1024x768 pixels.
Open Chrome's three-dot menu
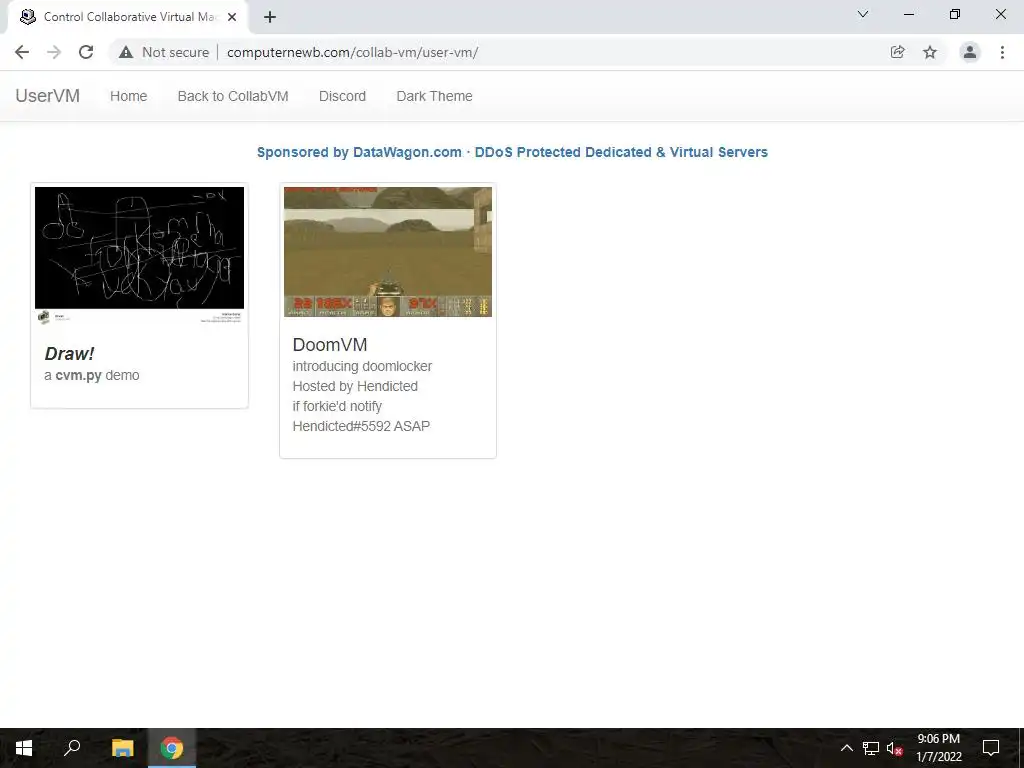pyautogui.click(x=1002, y=52)
